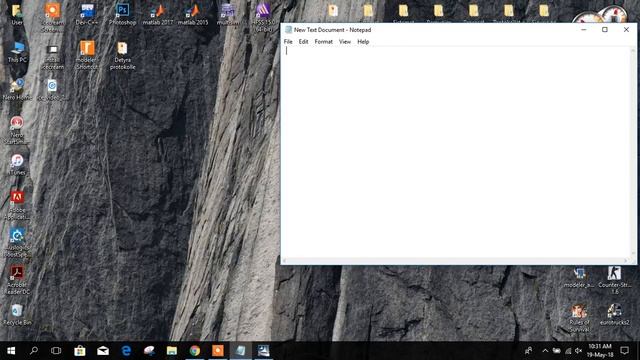
Task: Open the taskbar clock showing 10:31 AM
Action: pos(600,351)
